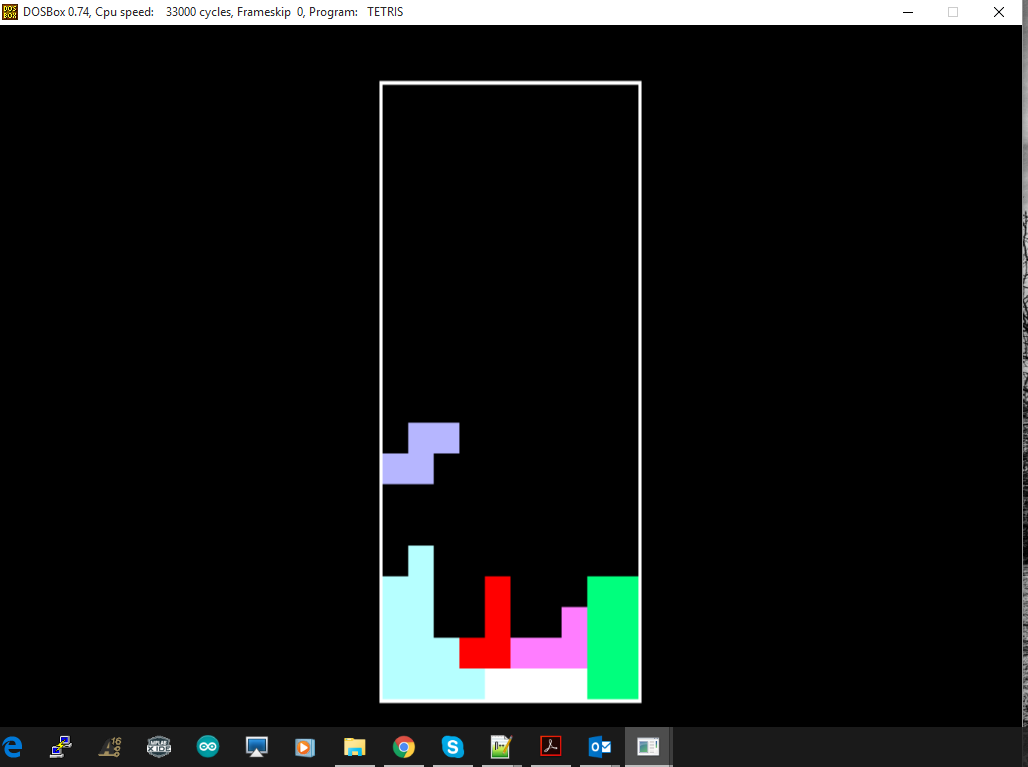This screenshot has height=767, width=1028.
Task: Open Outlook from the taskbar
Action: click(600, 747)
